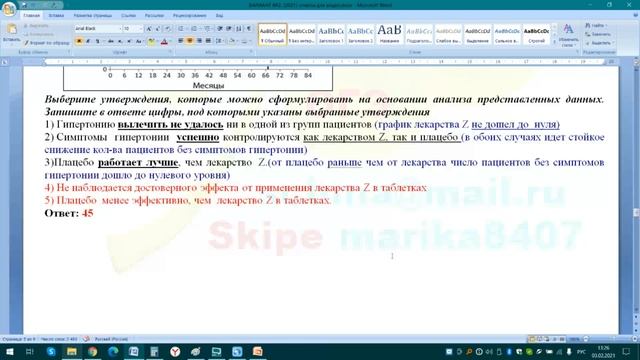Click the Decrease Indent icon
This screenshot has height=360, width=640.
point(220,29)
